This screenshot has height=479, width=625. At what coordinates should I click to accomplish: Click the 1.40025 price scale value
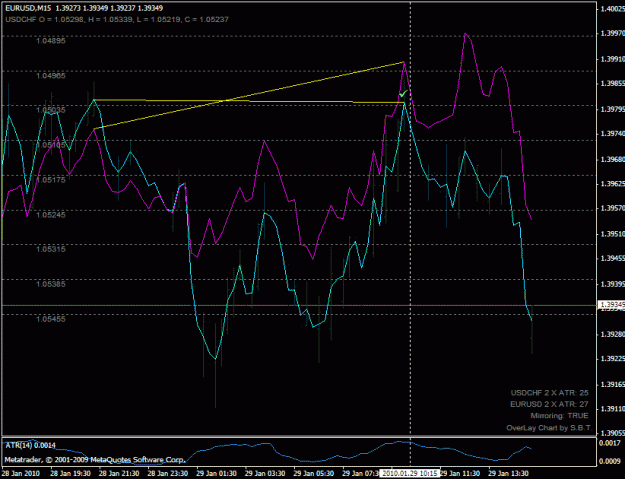coord(613,8)
